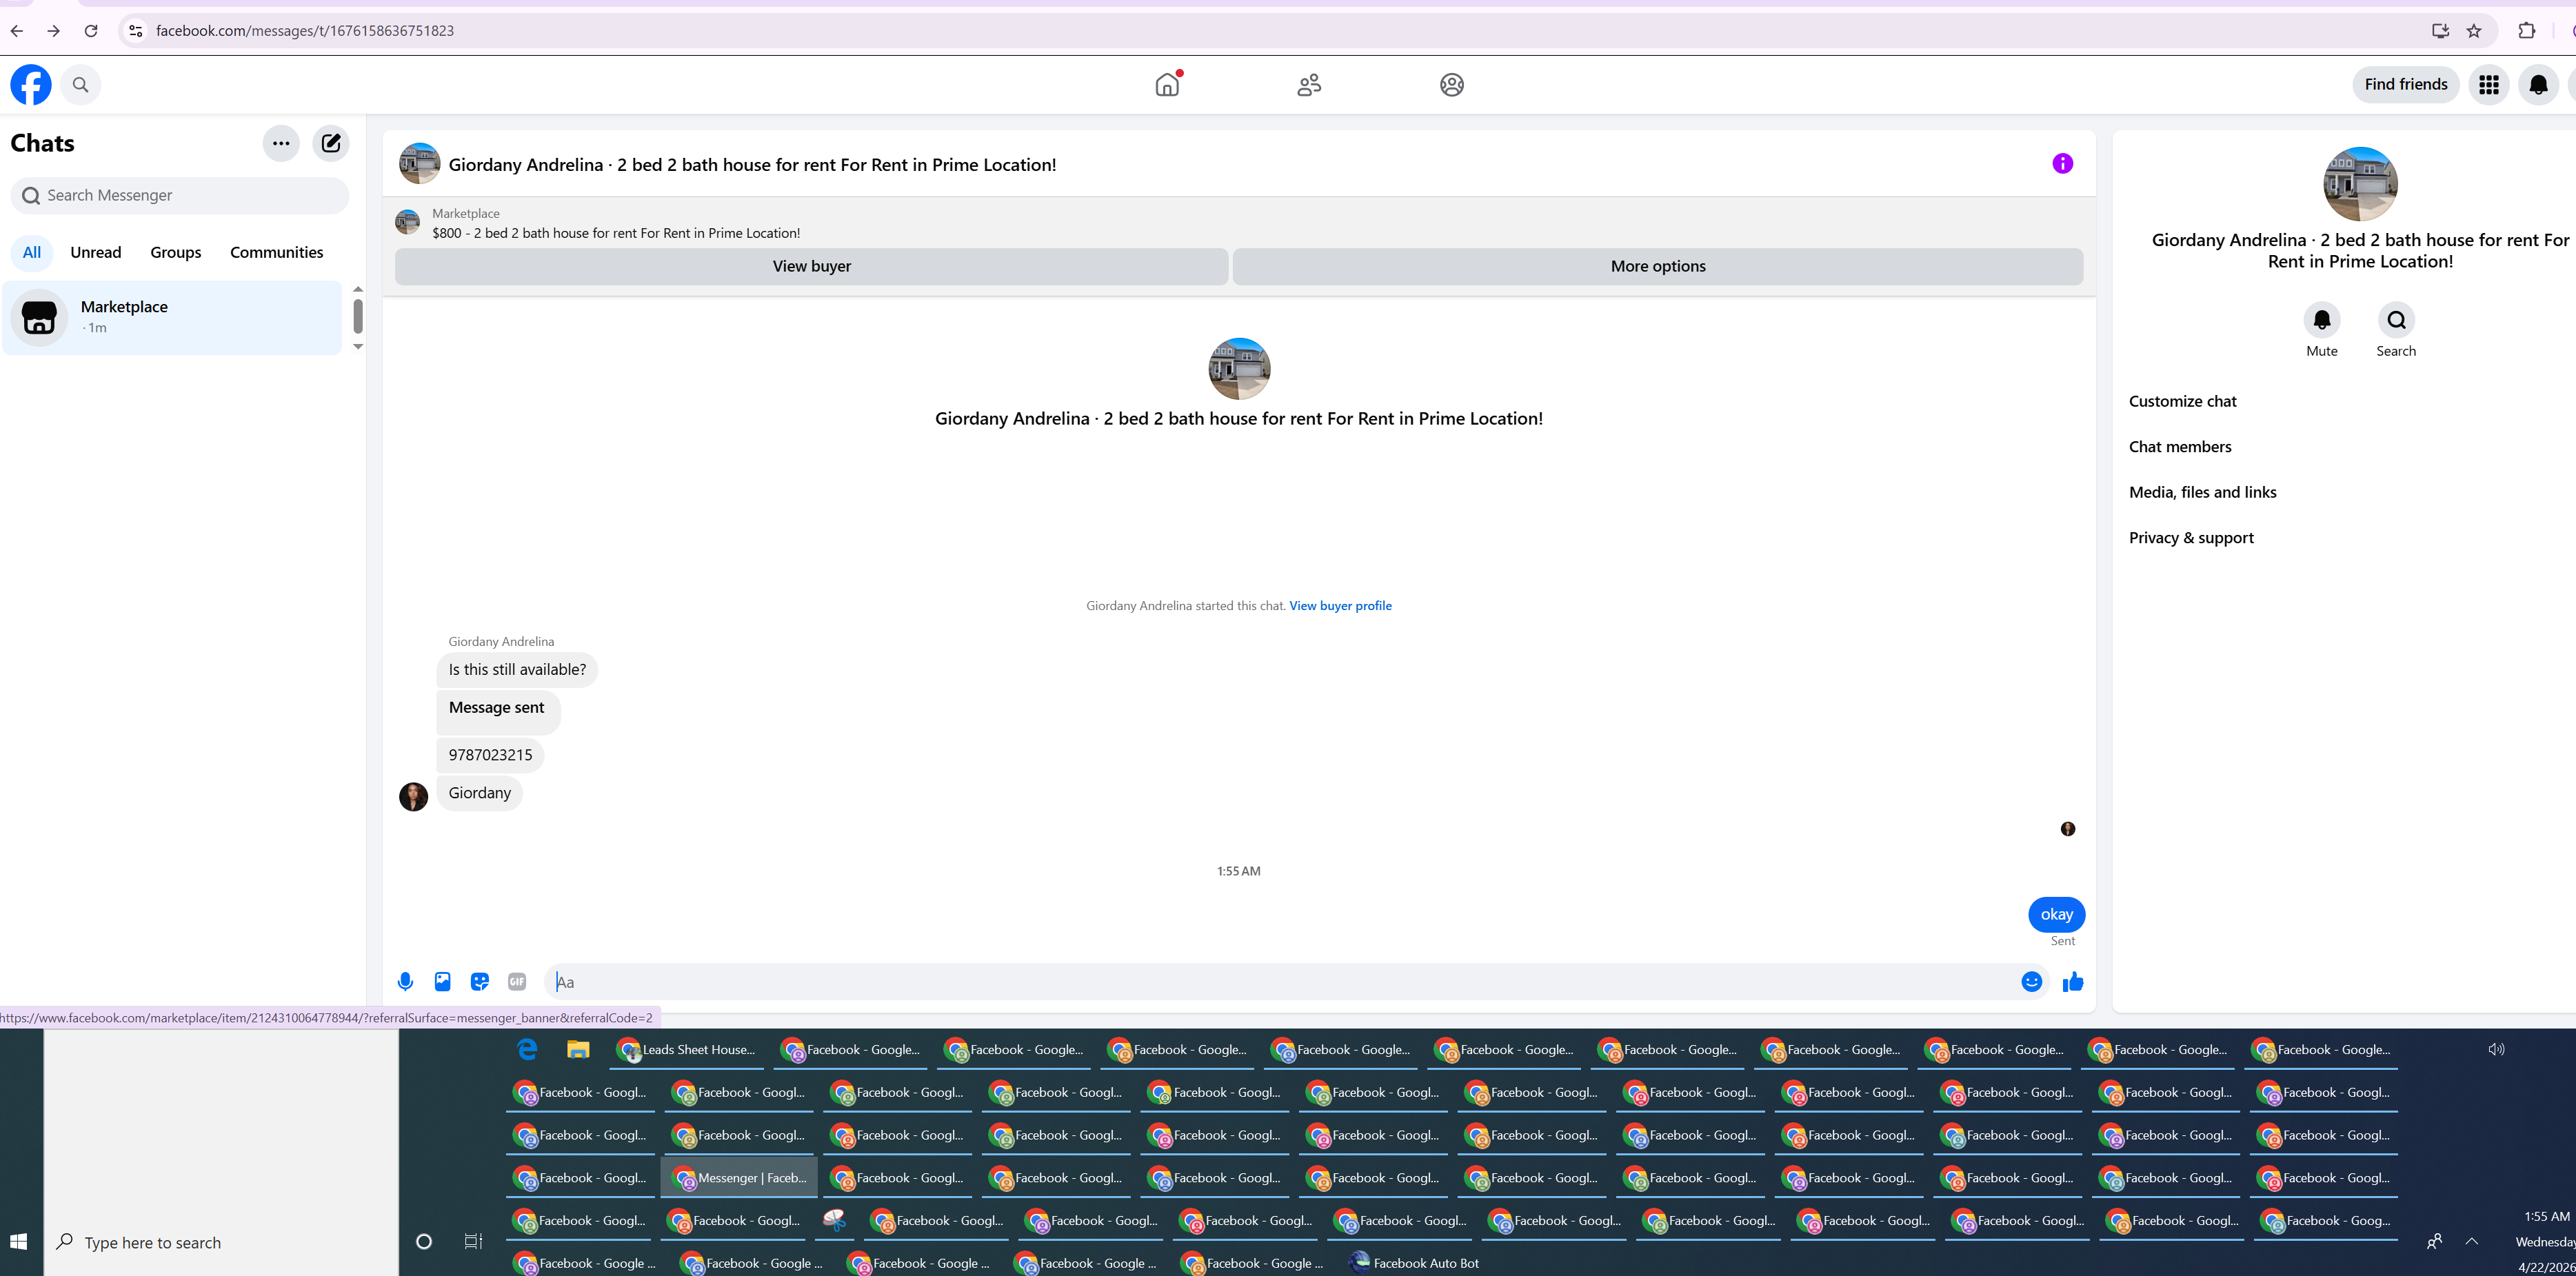Screen dimensions: 2576x1276
Task: Toggle the purple conversation info icon
Action: click(x=2062, y=164)
